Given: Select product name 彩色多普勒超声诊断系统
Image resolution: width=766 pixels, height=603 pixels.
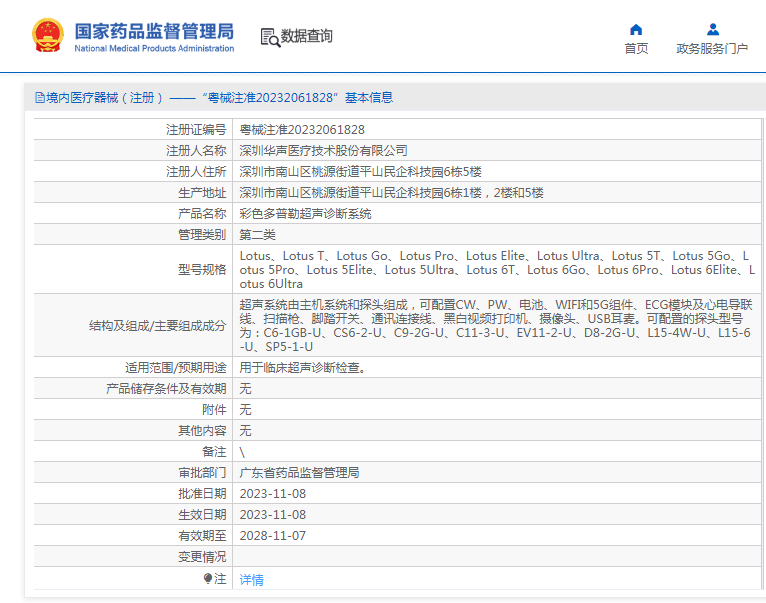Looking at the screenshot, I should tap(305, 214).
